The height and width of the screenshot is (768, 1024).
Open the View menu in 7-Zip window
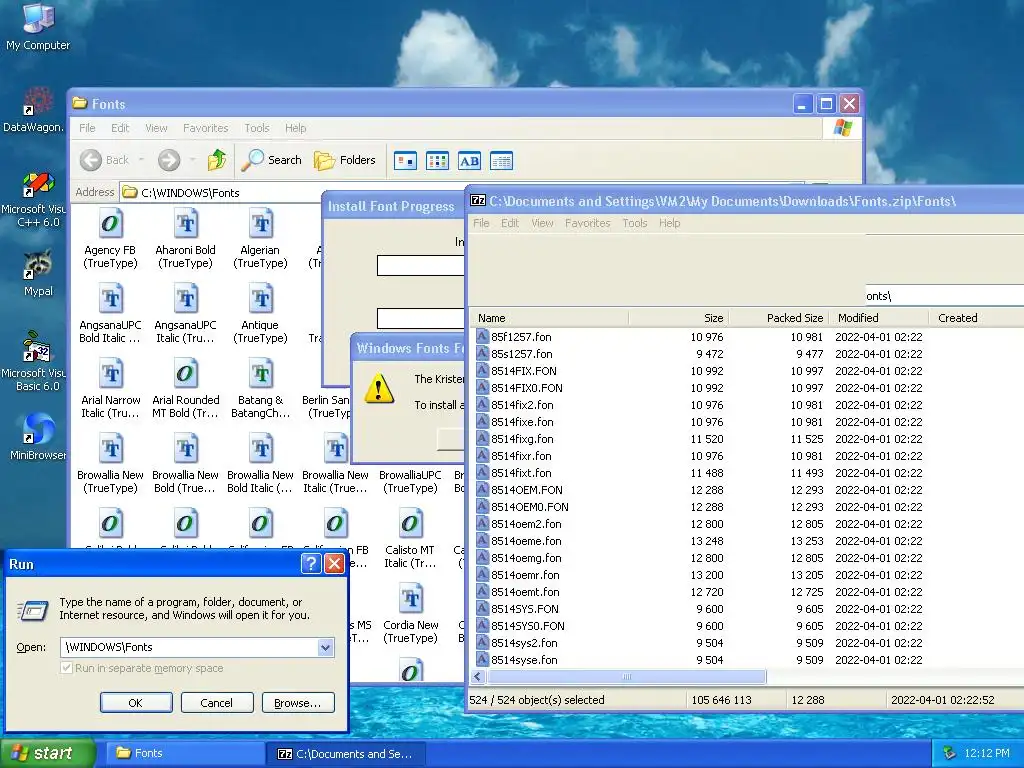pyautogui.click(x=542, y=223)
